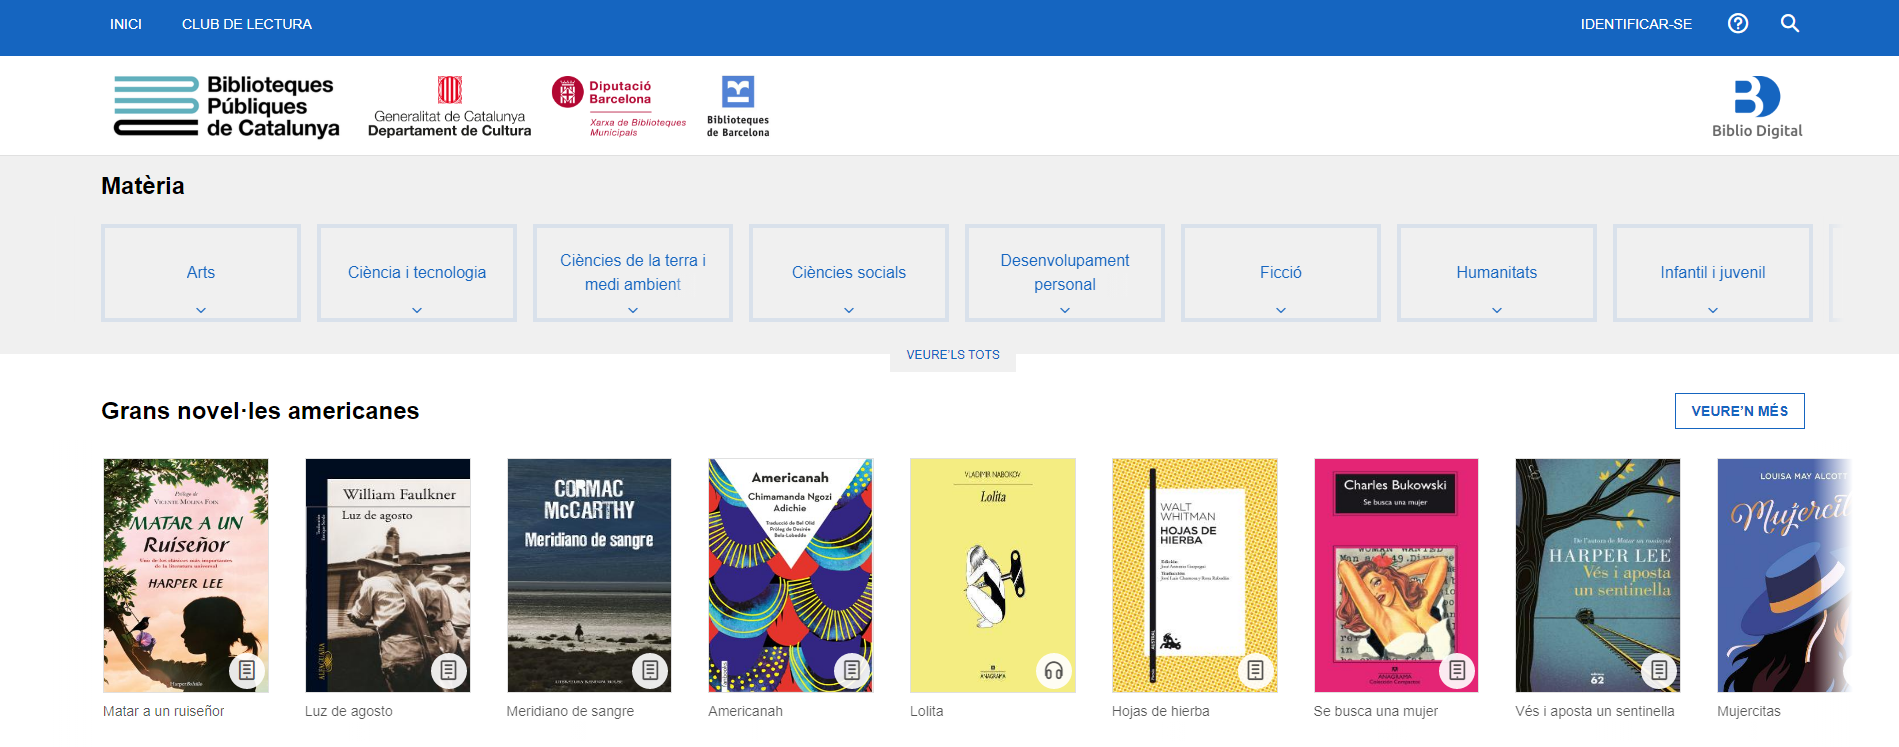Click the Matèria section heading
Screen dimensions: 1899x747
pos(143,186)
